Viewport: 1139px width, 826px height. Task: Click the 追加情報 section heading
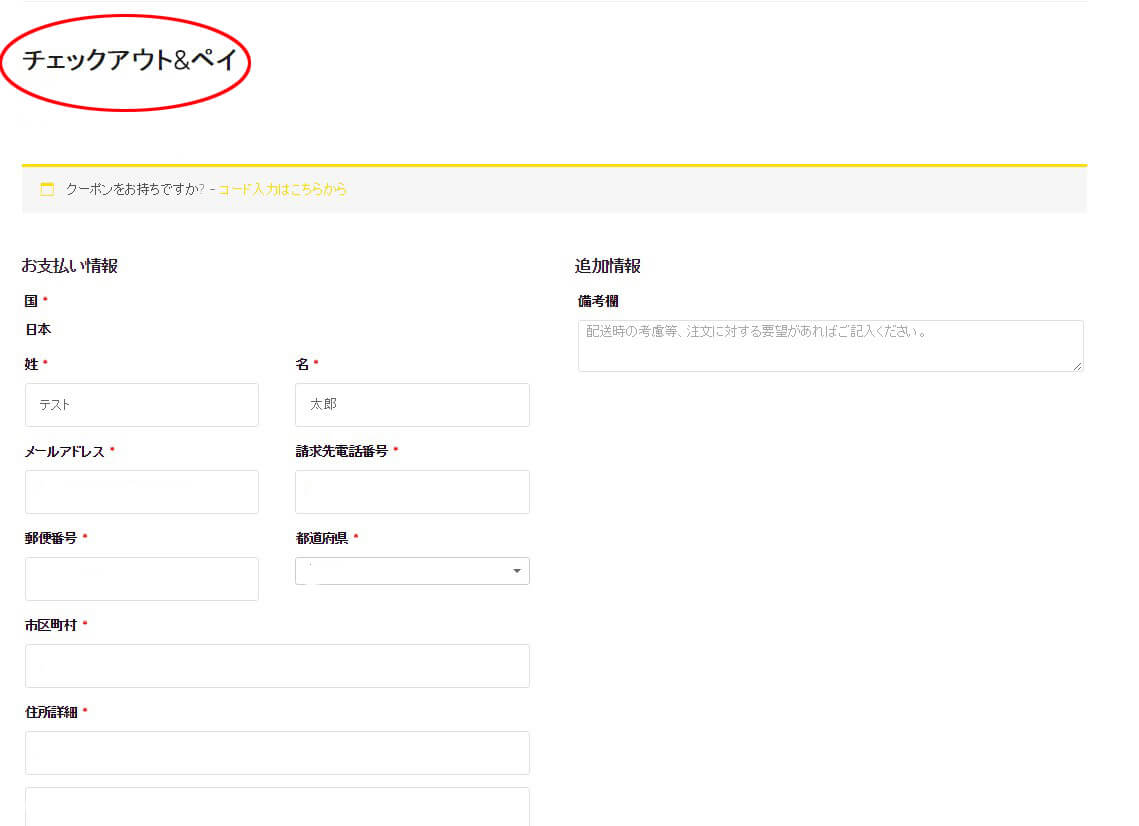(607, 266)
